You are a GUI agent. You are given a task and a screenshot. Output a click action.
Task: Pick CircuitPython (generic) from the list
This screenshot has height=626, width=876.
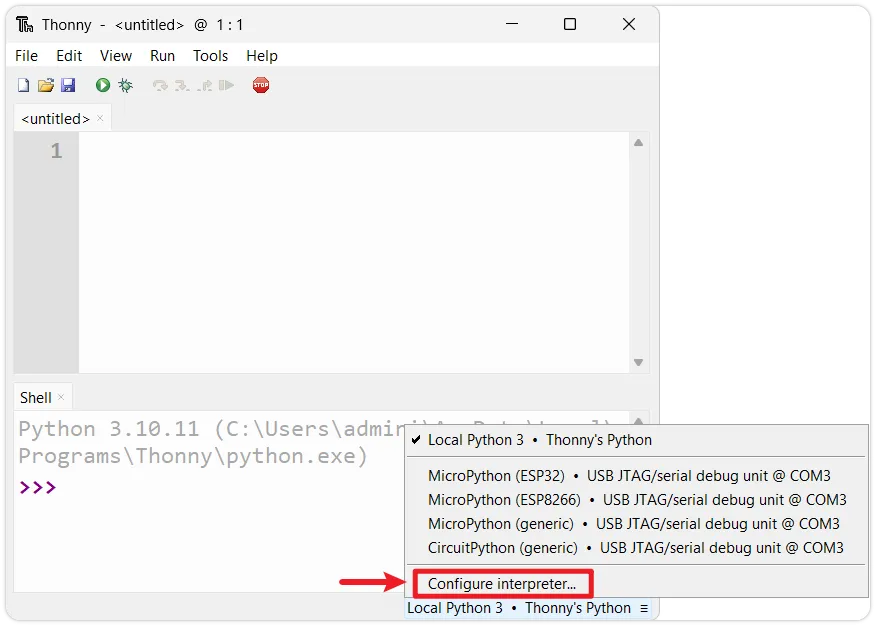pos(635,548)
